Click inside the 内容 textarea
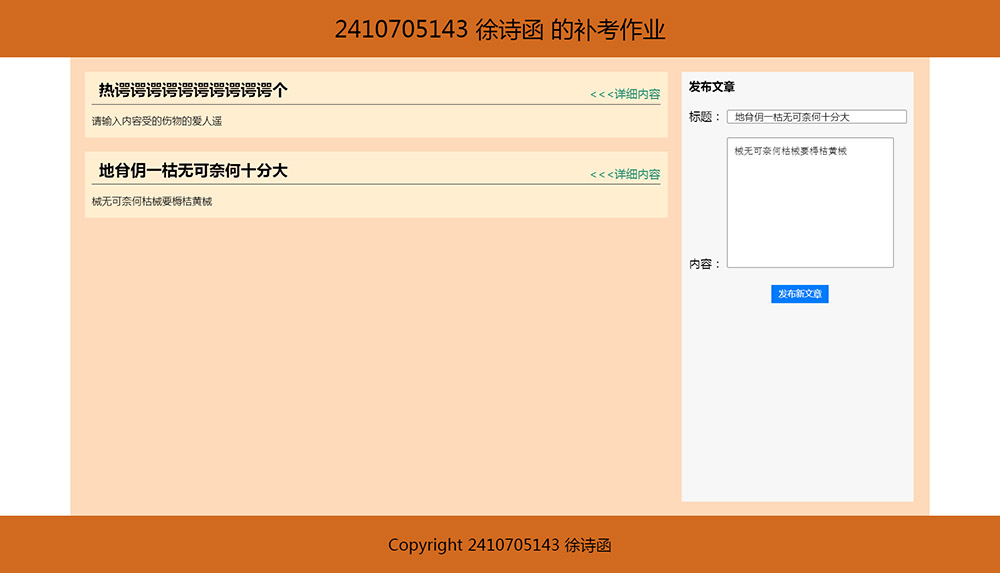This screenshot has height=573, width=1000. pos(809,210)
